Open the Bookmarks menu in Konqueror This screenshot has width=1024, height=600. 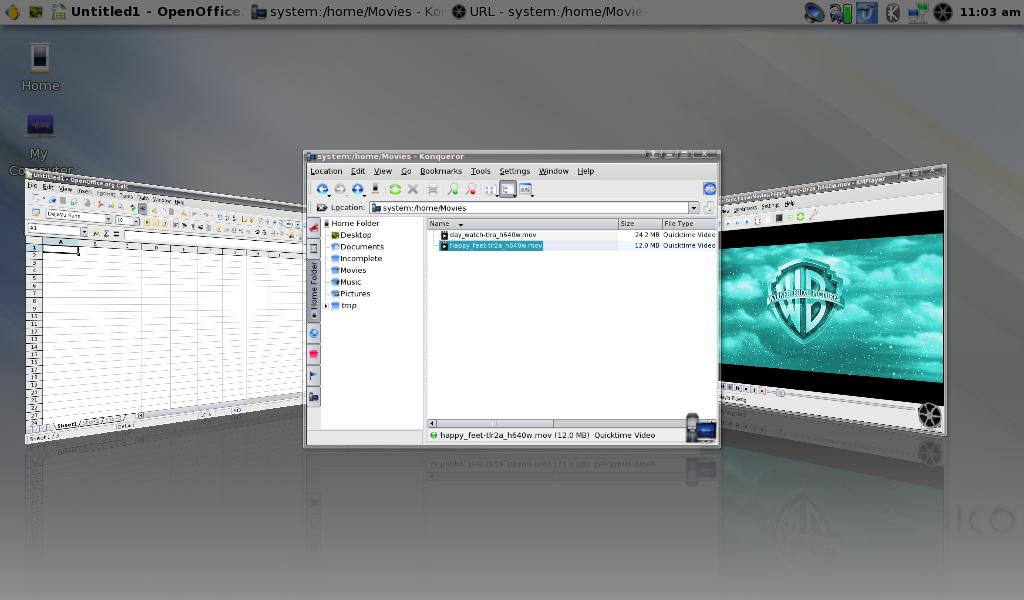pyautogui.click(x=441, y=171)
